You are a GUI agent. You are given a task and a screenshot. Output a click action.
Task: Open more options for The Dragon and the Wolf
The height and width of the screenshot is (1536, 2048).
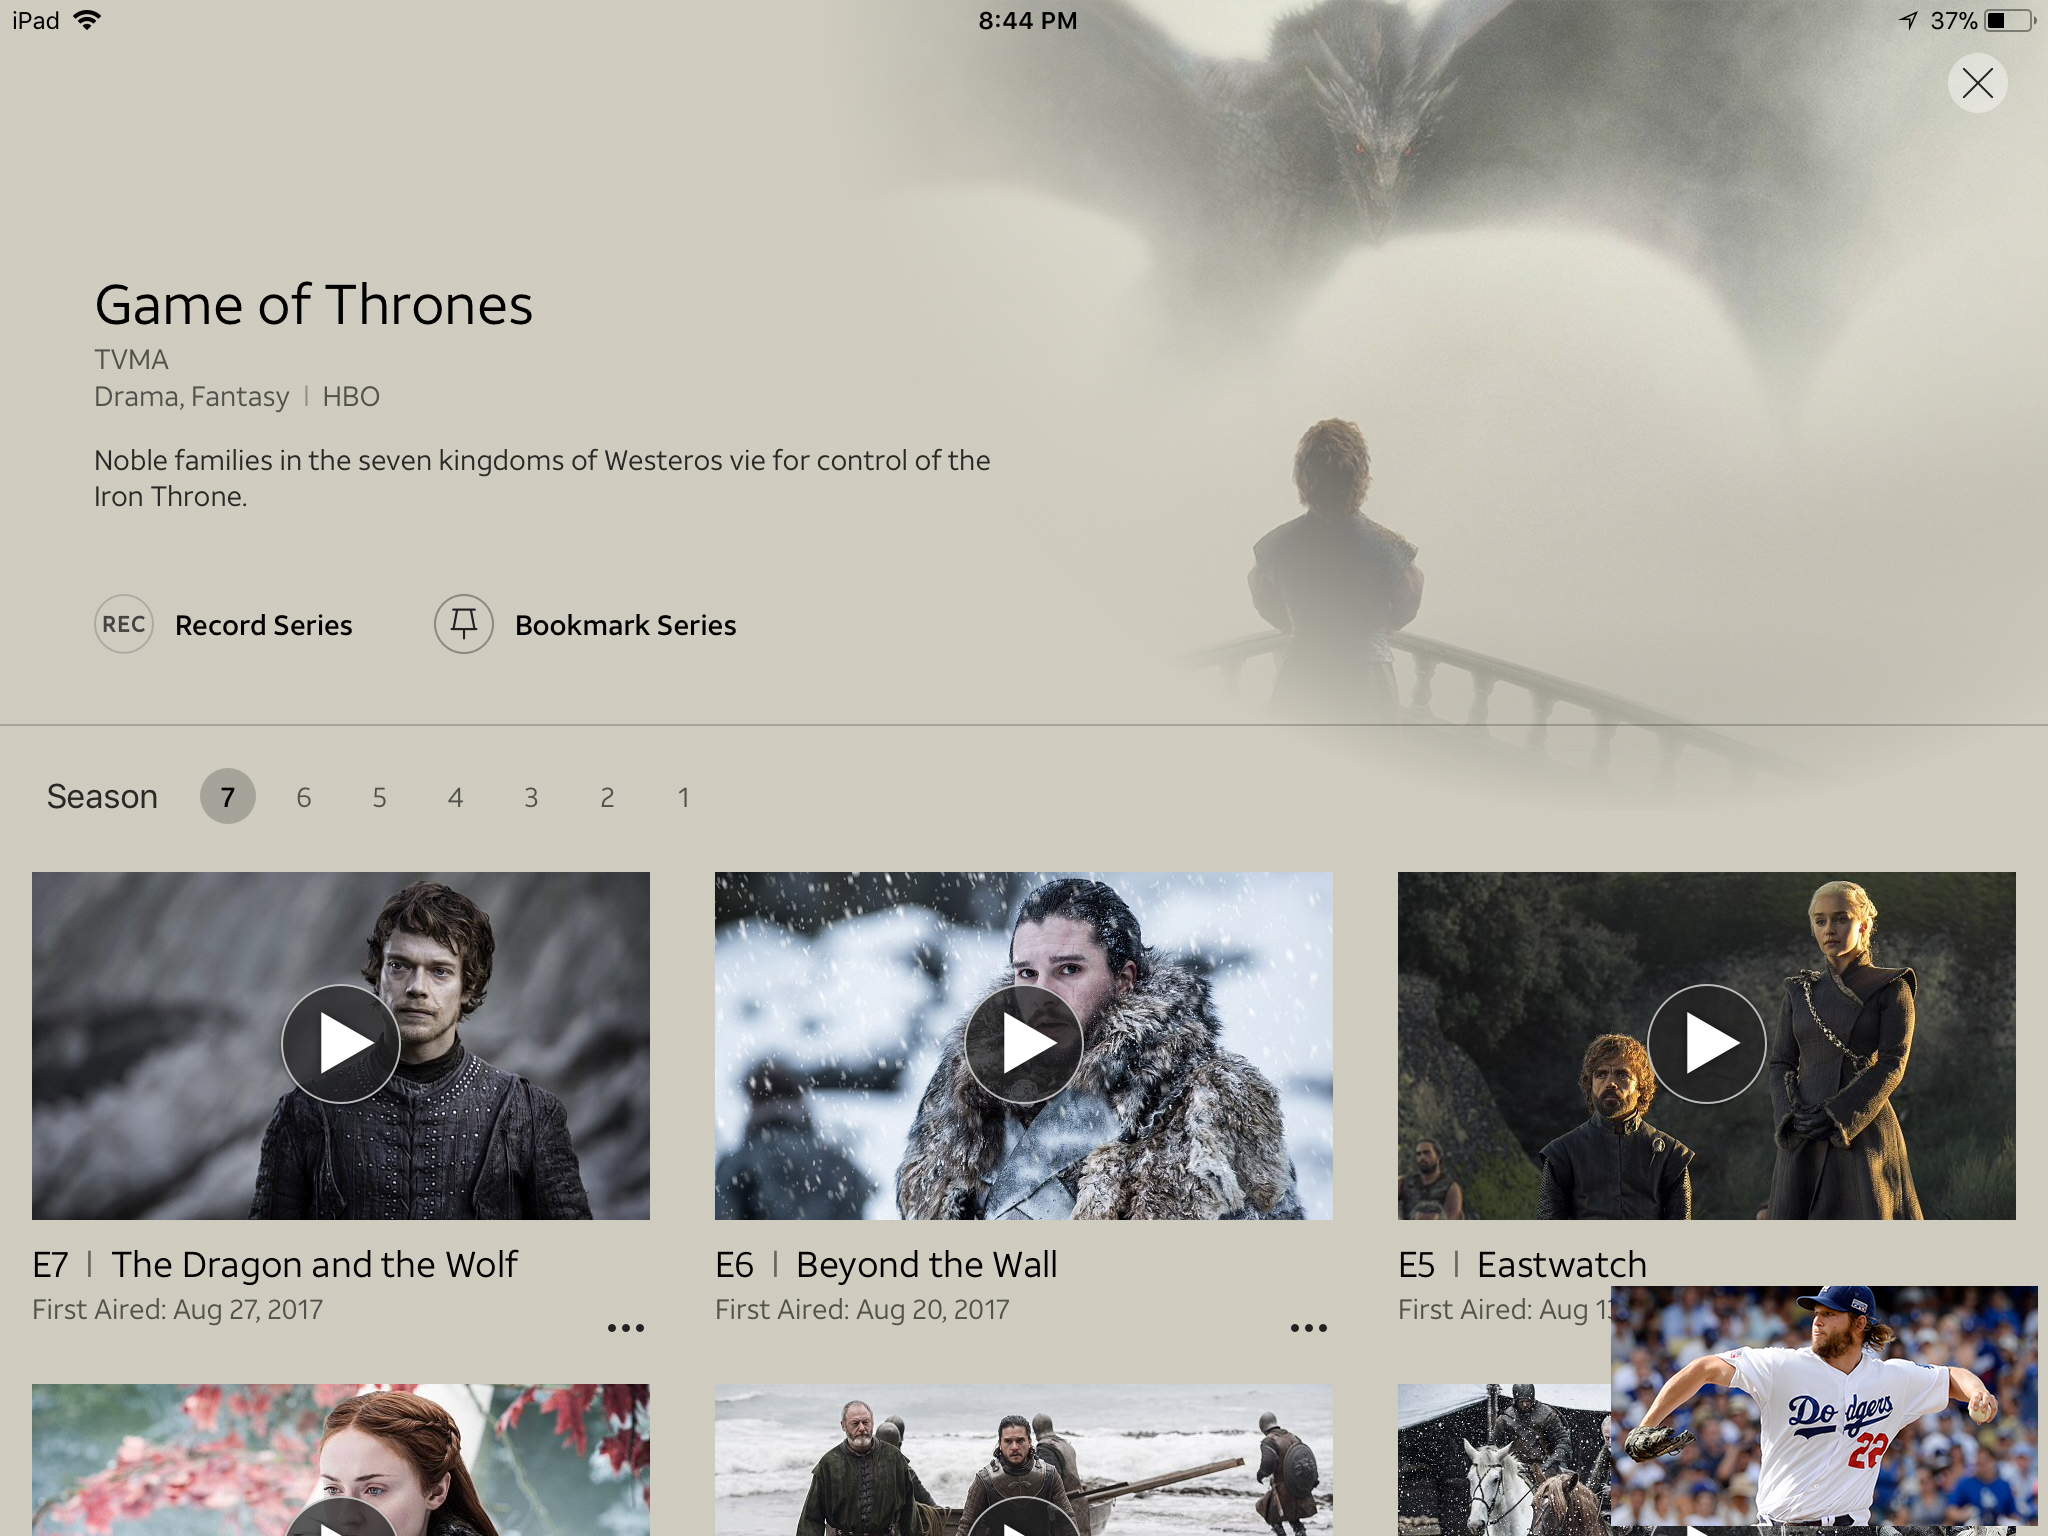pos(626,1328)
